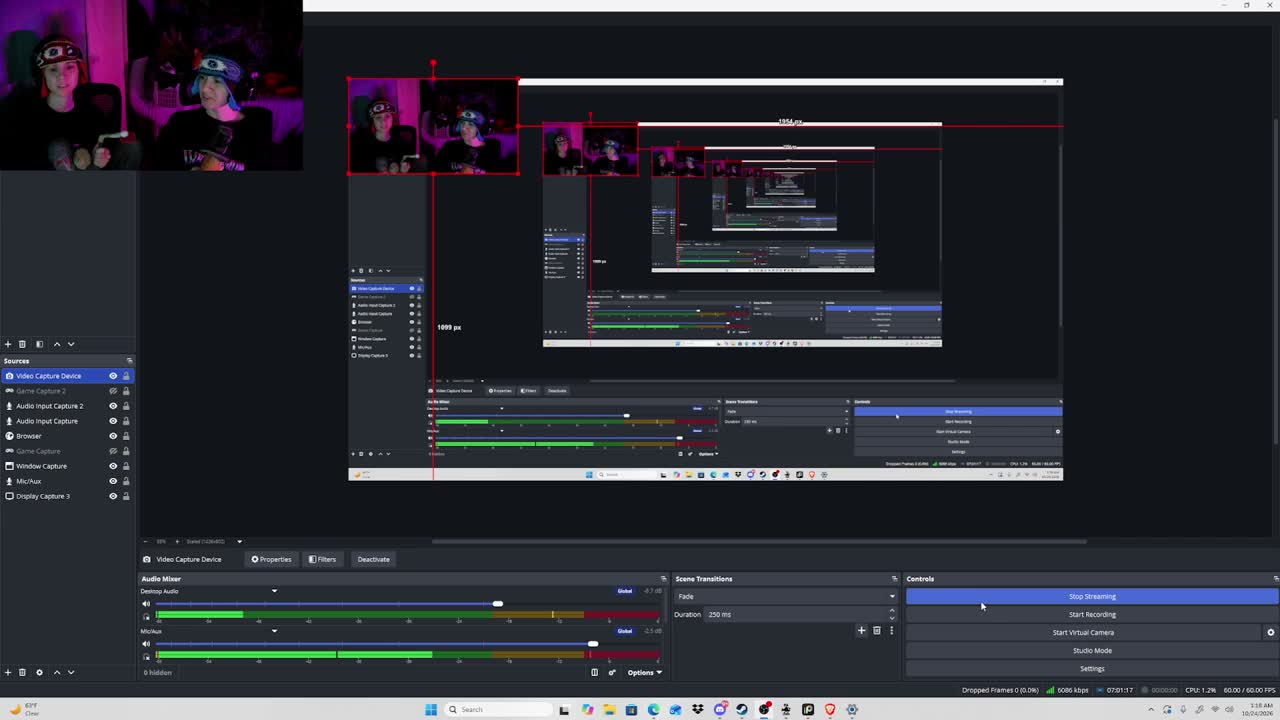This screenshot has width=1280, height=720.
Task: Remove scene transition trash icon
Action: 877,630
